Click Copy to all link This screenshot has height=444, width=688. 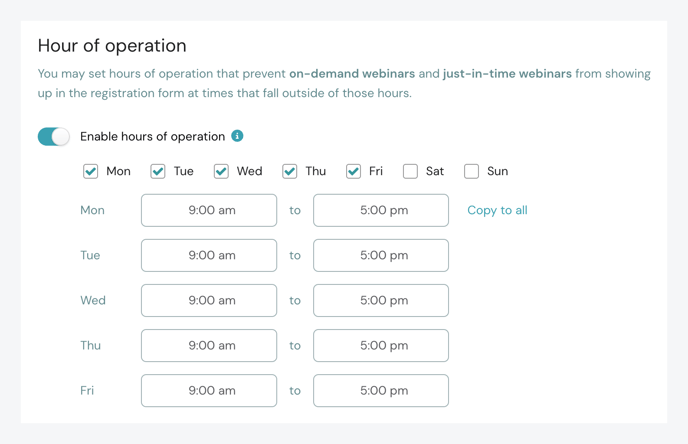497,210
